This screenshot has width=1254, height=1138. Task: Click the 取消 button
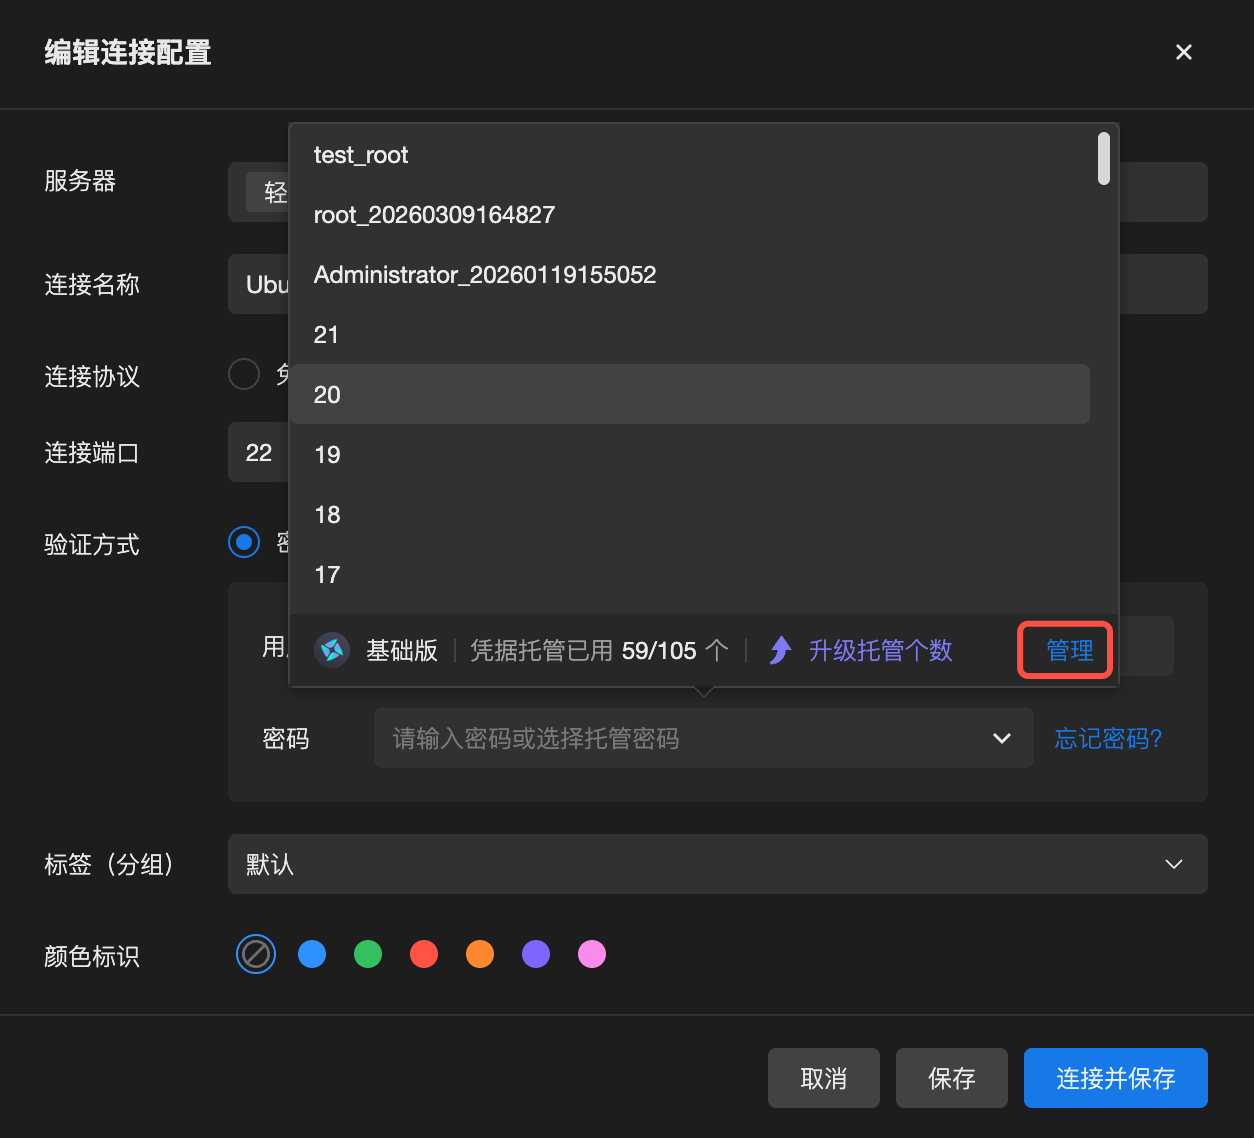[x=824, y=1078]
